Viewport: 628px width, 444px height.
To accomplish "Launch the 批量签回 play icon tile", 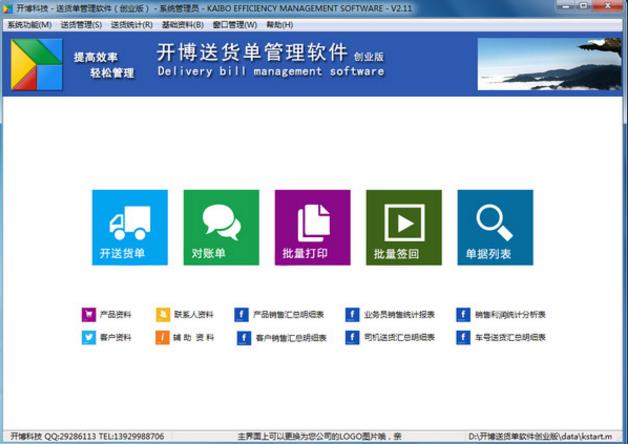I will (x=403, y=227).
